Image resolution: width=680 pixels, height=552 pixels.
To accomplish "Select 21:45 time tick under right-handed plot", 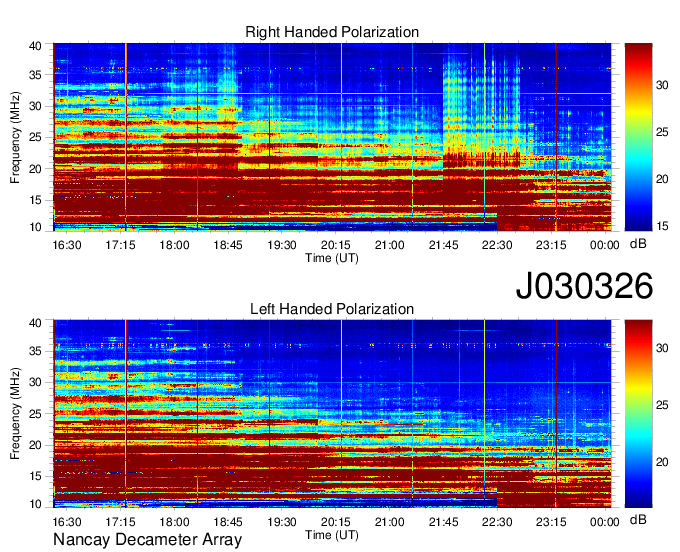I will (443, 245).
